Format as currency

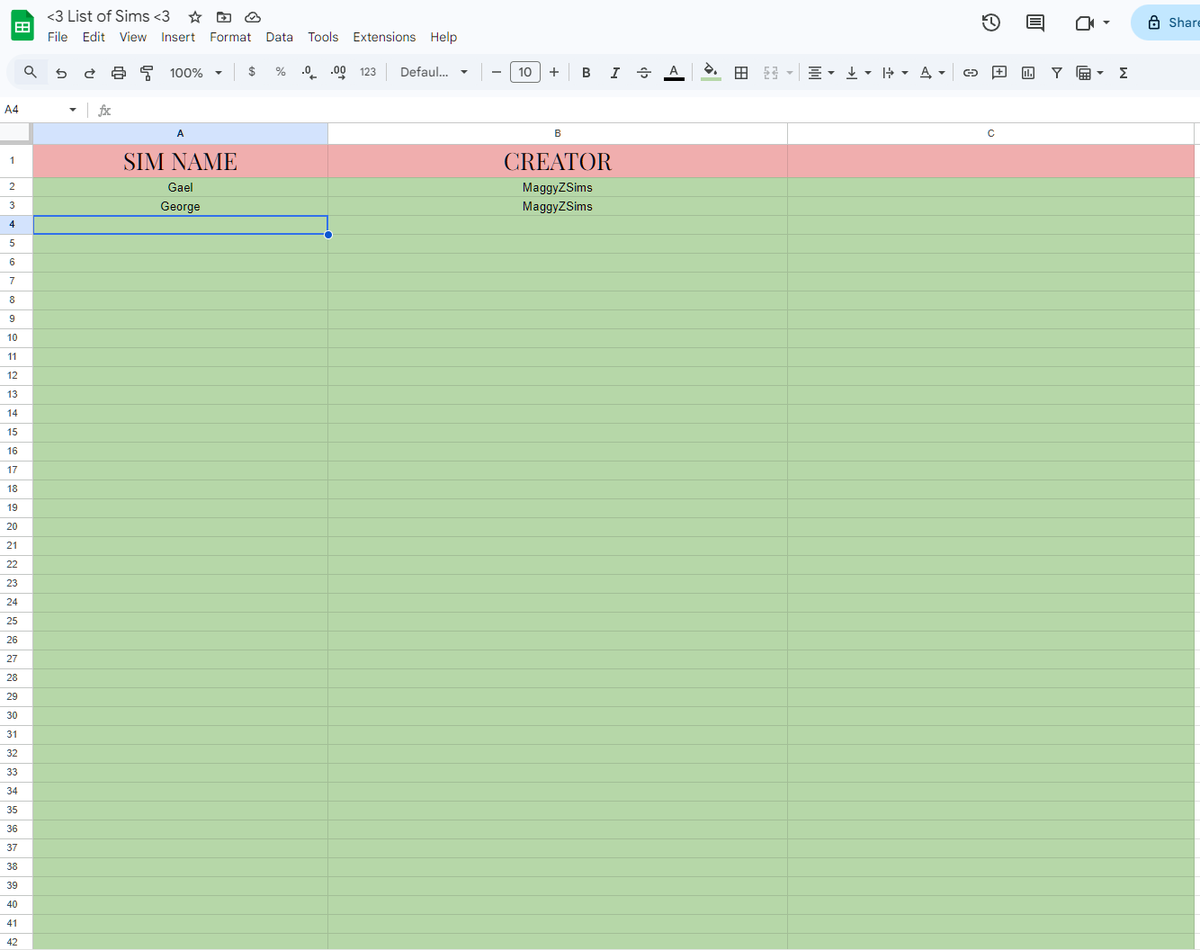pos(251,72)
